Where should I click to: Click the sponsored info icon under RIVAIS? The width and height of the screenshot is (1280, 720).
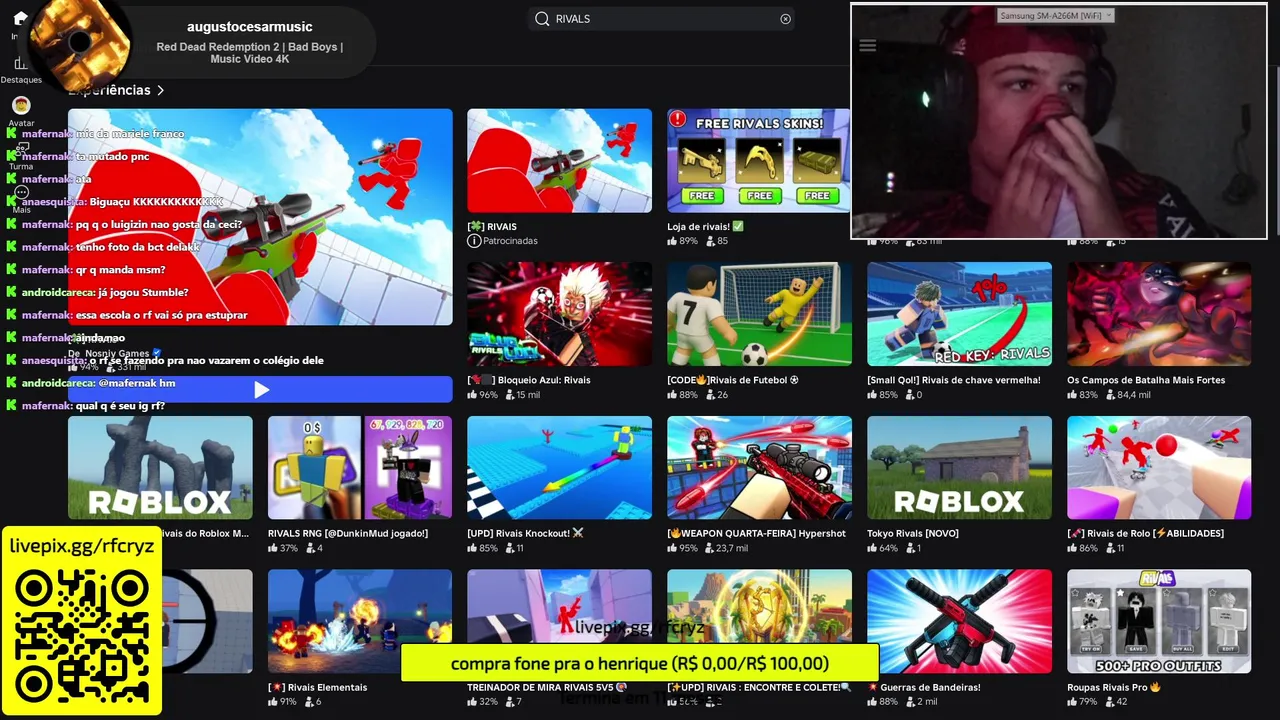click(474, 241)
